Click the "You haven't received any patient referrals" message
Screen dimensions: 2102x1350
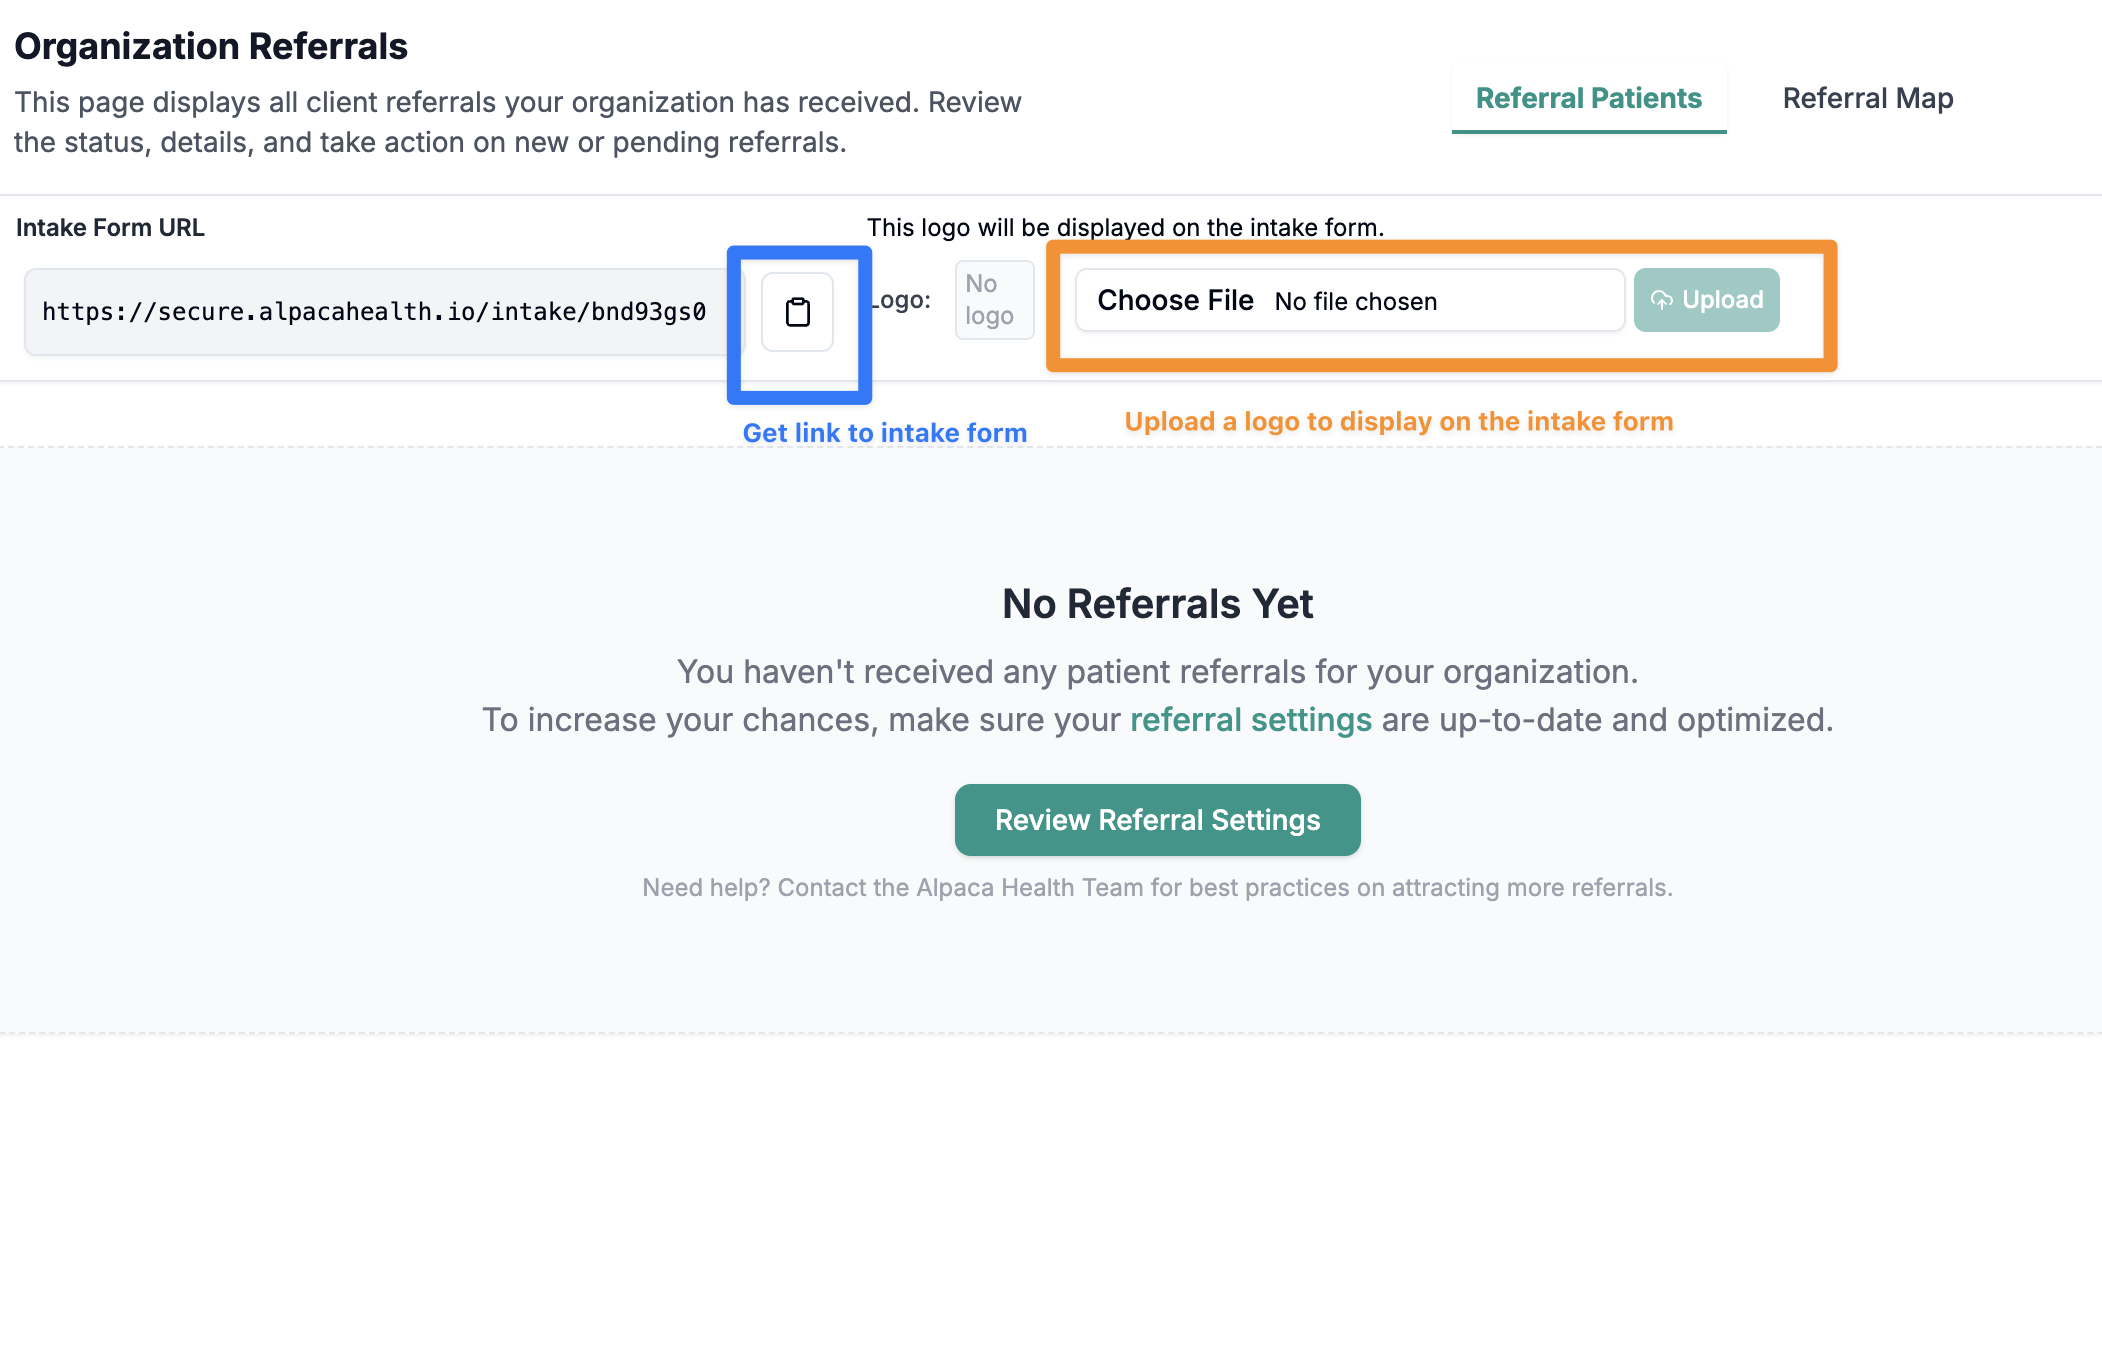coord(1157,672)
